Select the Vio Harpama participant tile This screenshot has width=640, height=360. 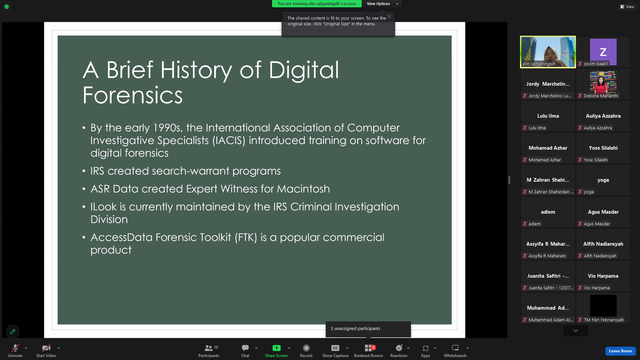pyautogui.click(x=603, y=276)
